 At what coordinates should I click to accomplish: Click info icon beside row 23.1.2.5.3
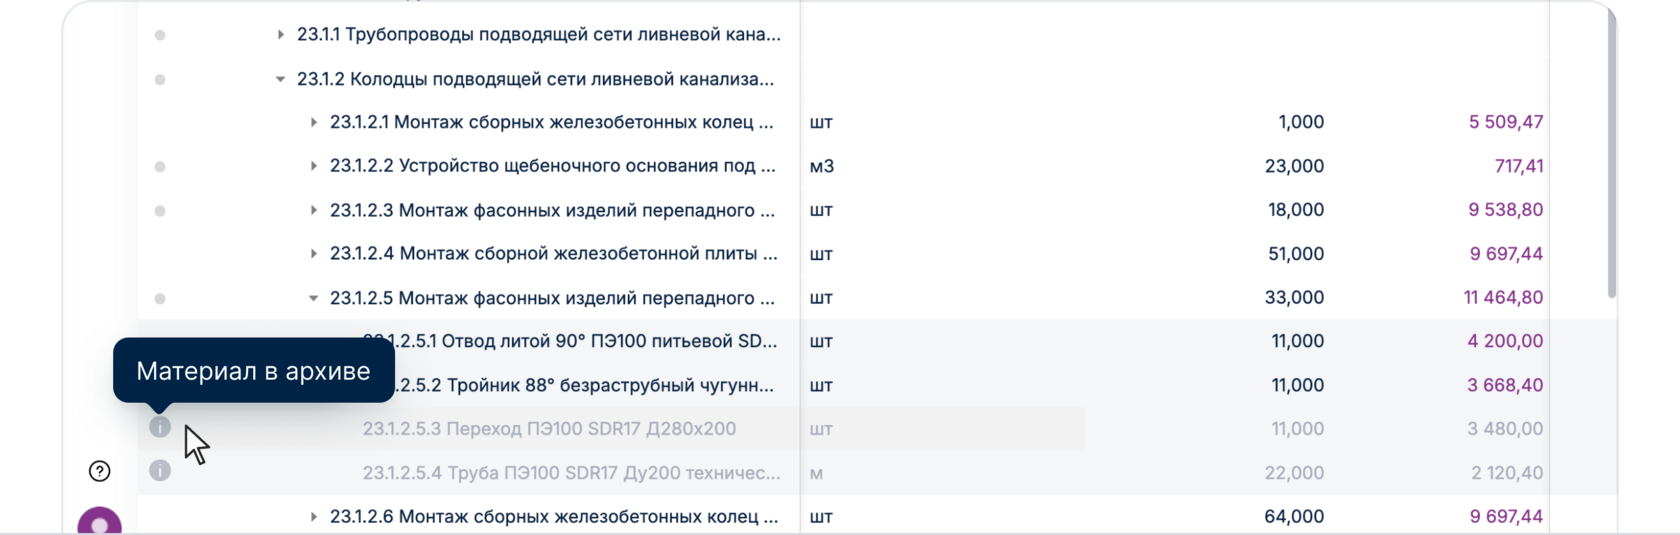pos(160,427)
